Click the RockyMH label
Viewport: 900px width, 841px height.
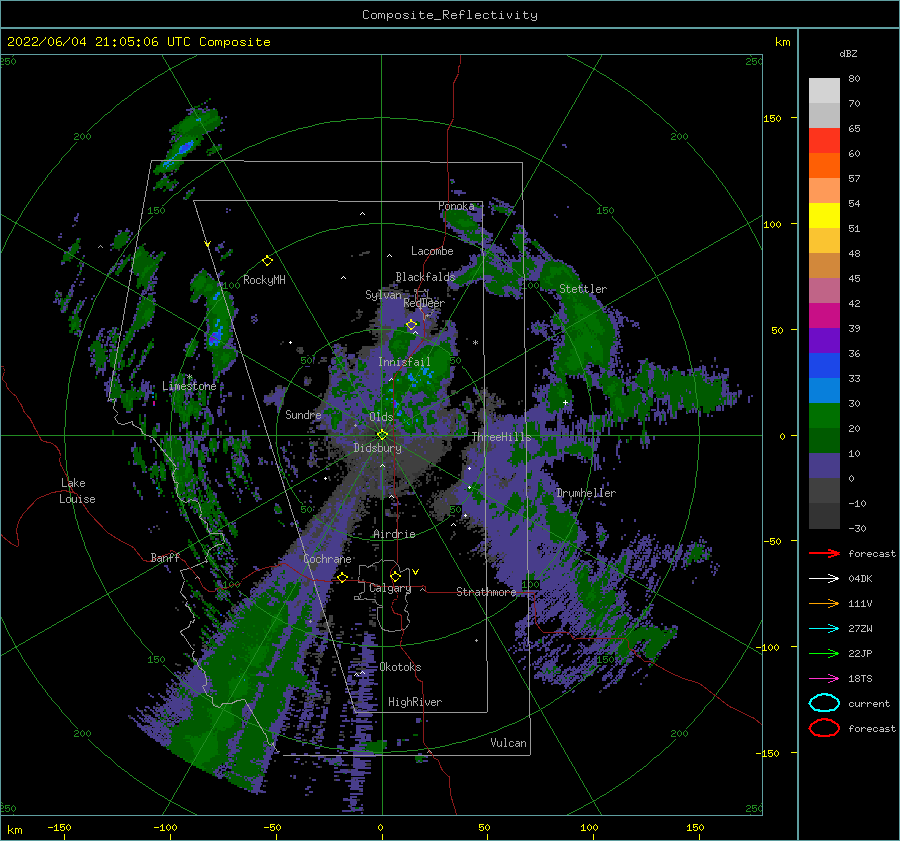(264, 280)
